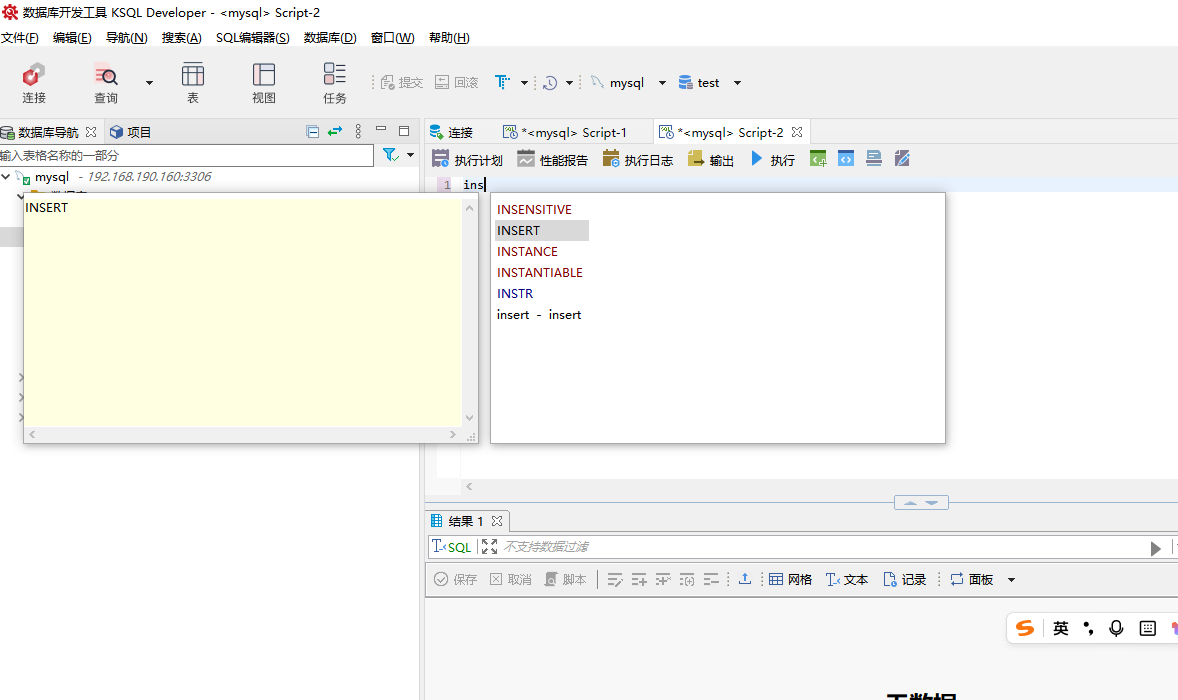
Task: Switch results to 文本 text view
Action: pyautogui.click(x=846, y=579)
